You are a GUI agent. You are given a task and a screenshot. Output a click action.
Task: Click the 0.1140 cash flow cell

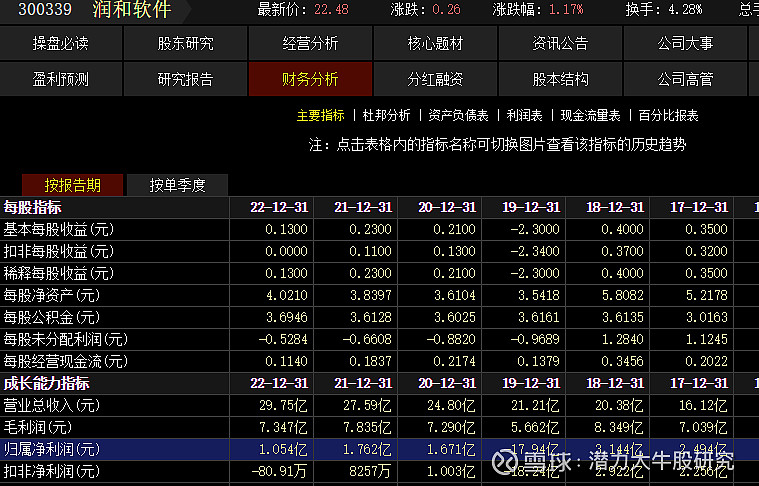(287, 361)
